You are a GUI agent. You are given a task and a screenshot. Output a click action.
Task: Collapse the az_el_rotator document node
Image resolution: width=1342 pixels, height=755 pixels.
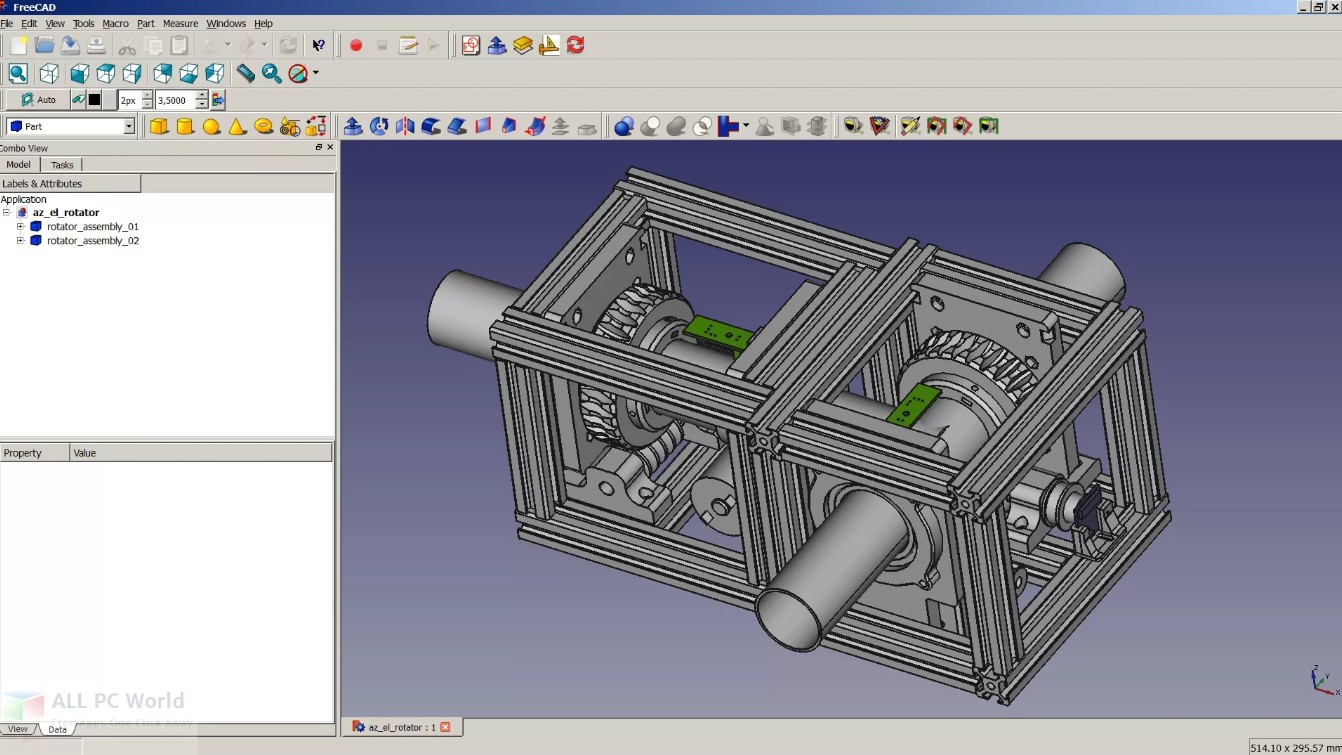click(x=6, y=213)
